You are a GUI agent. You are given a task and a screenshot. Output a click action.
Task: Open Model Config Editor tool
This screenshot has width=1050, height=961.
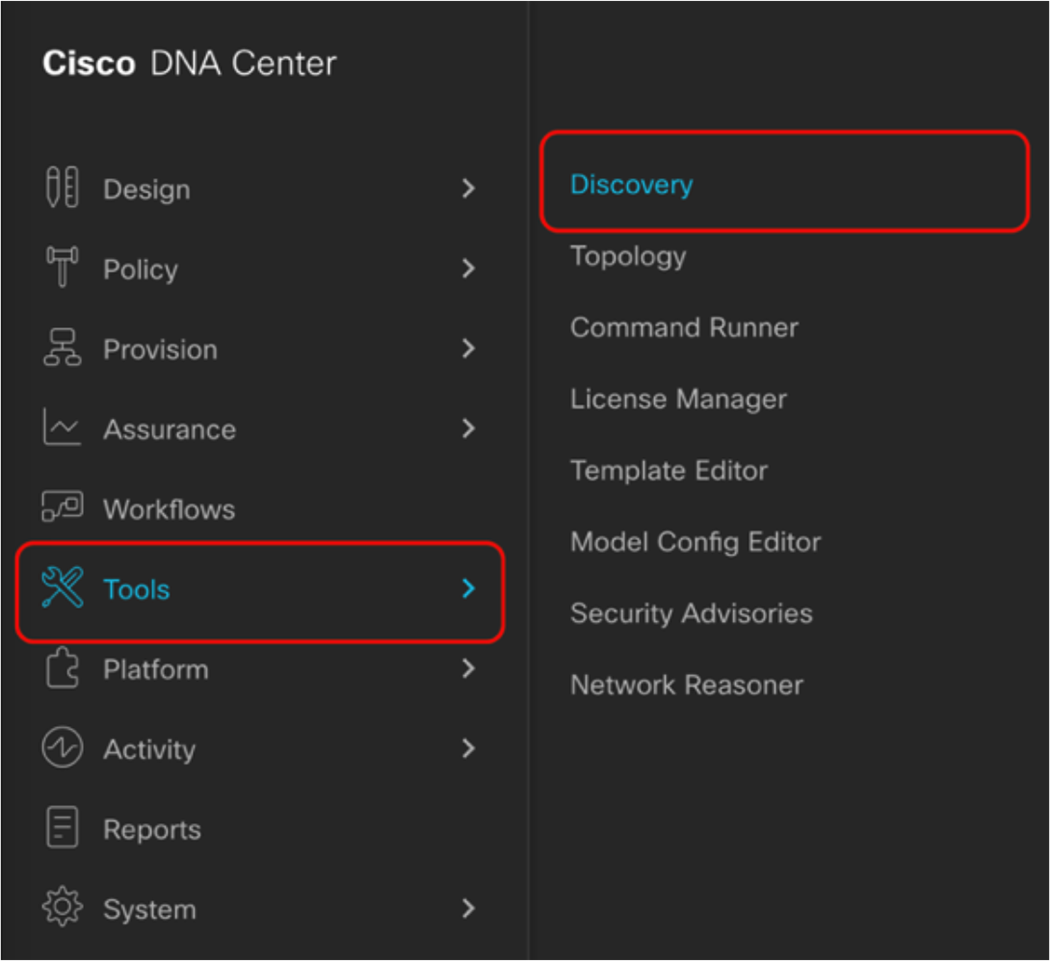coord(695,542)
